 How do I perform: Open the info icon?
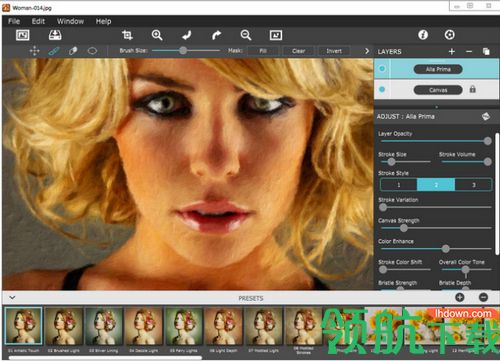point(423,35)
